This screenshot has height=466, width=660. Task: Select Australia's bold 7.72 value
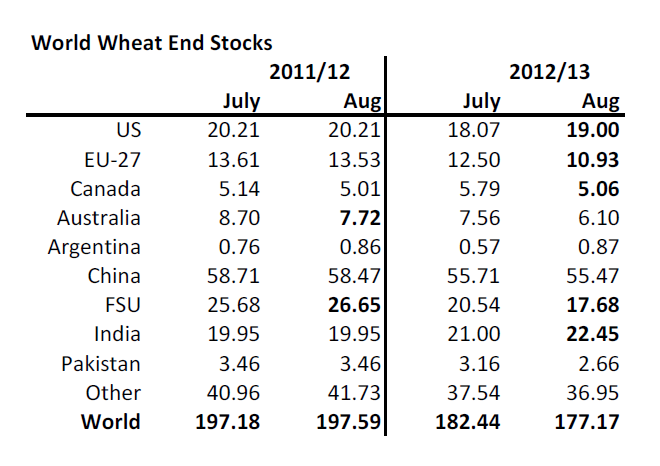tap(357, 218)
